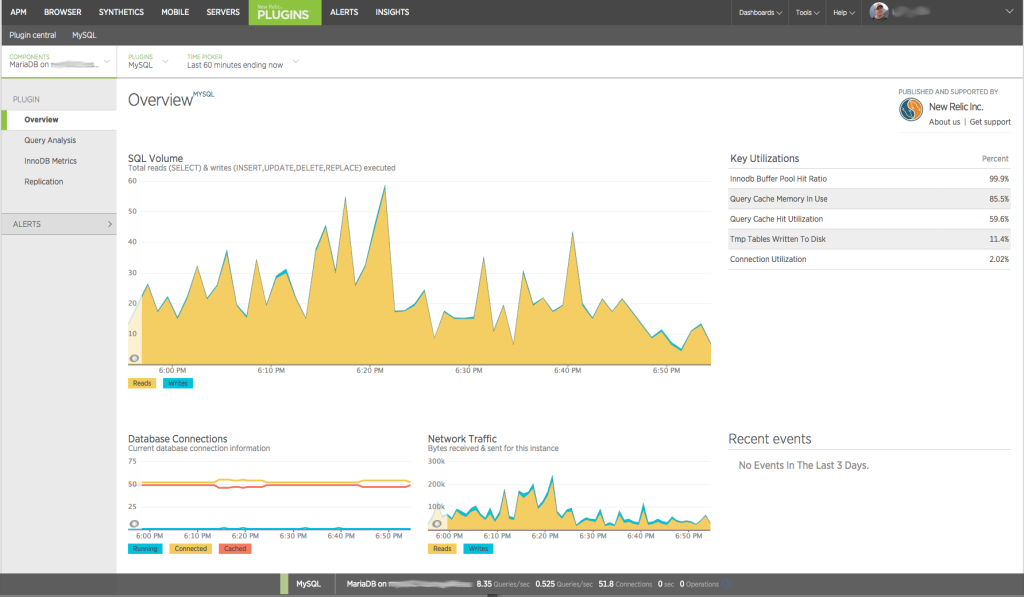Open the Alerts top navigation tab

[344, 12]
